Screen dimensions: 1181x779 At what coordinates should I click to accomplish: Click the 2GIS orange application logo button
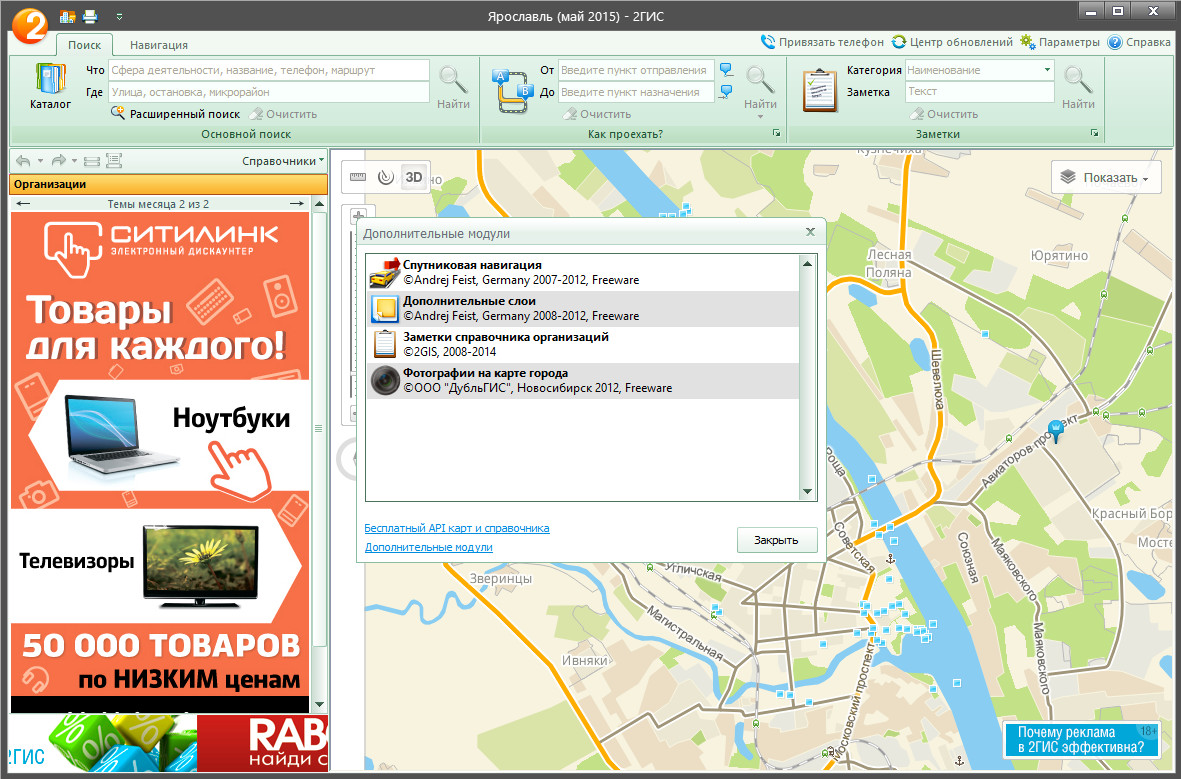click(x=30, y=25)
